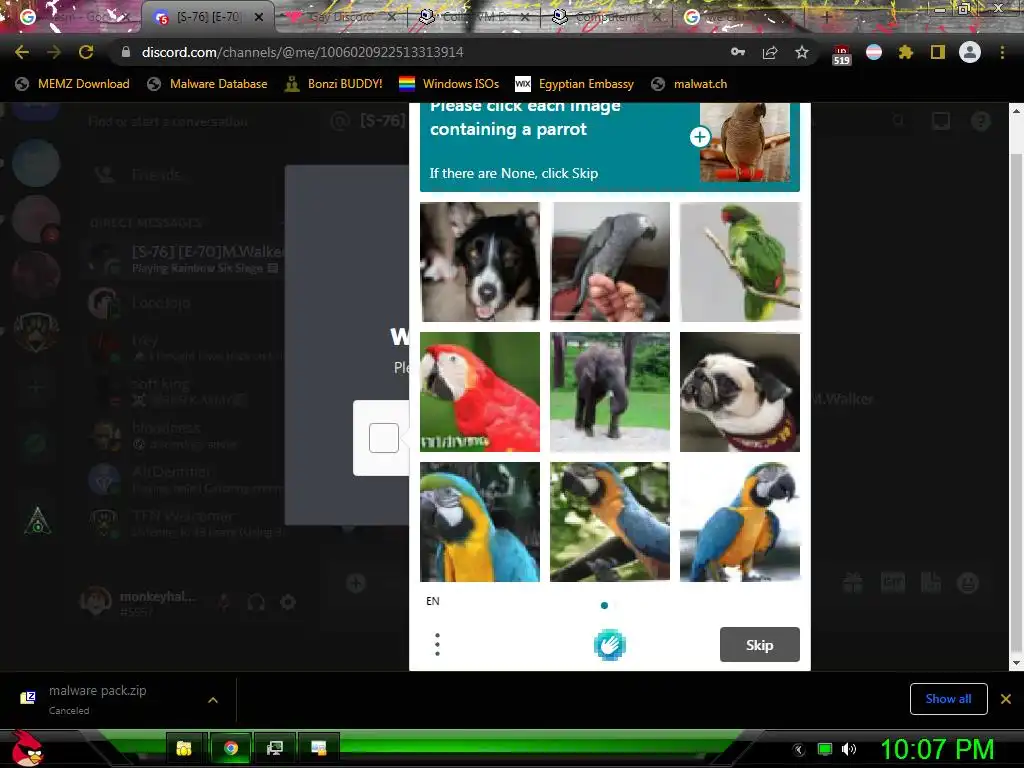The height and width of the screenshot is (768, 1024).
Task: Open the Malware Database bookmark
Action: (208, 84)
